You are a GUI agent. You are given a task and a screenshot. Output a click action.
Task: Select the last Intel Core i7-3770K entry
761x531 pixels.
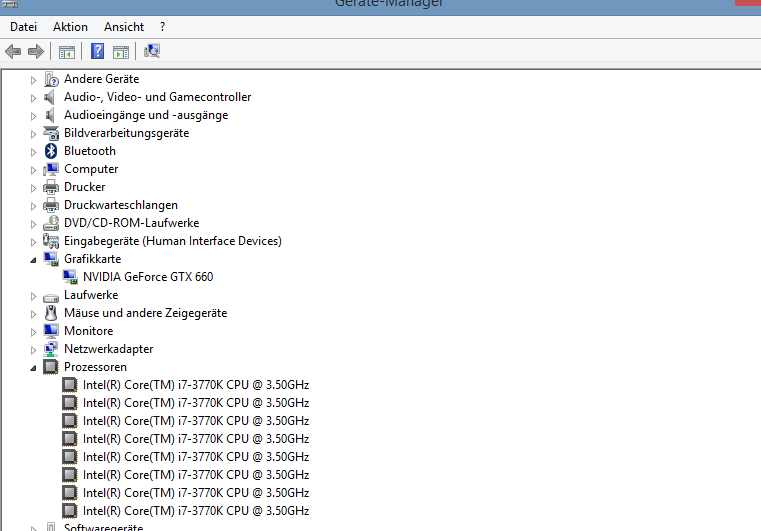tap(196, 511)
